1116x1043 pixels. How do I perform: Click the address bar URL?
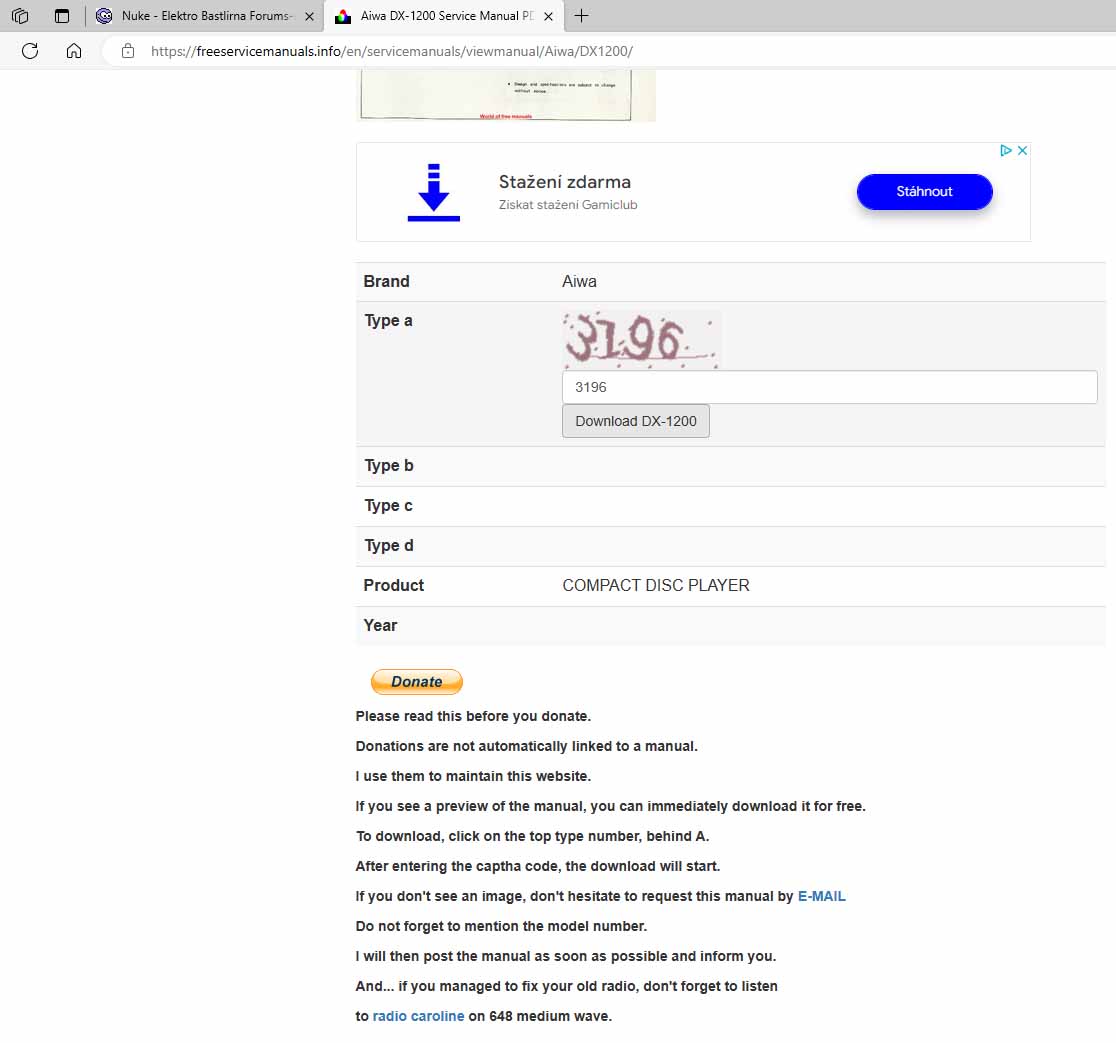click(x=391, y=51)
